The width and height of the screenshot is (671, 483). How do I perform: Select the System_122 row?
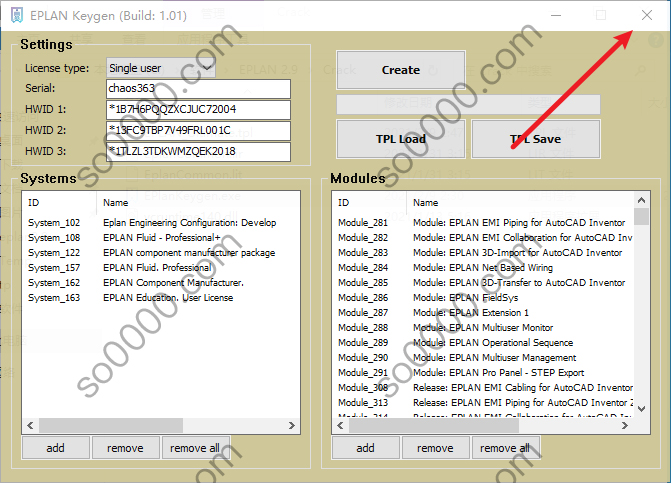pos(161,252)
